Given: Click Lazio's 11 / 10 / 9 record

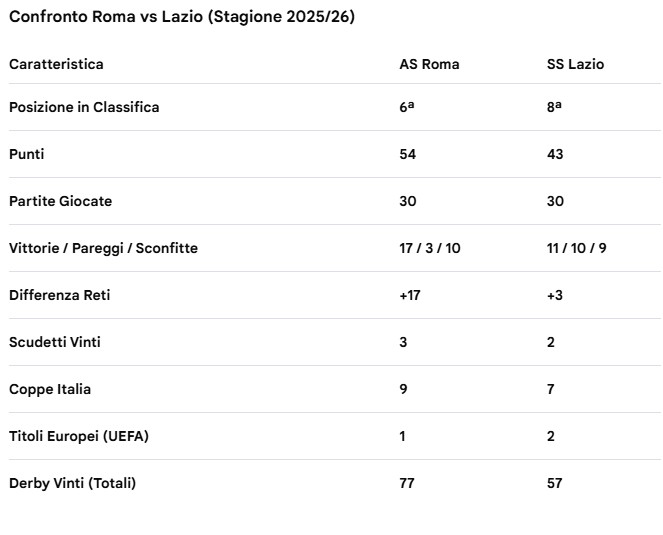Looking at the screenshot, I should 576,248.
